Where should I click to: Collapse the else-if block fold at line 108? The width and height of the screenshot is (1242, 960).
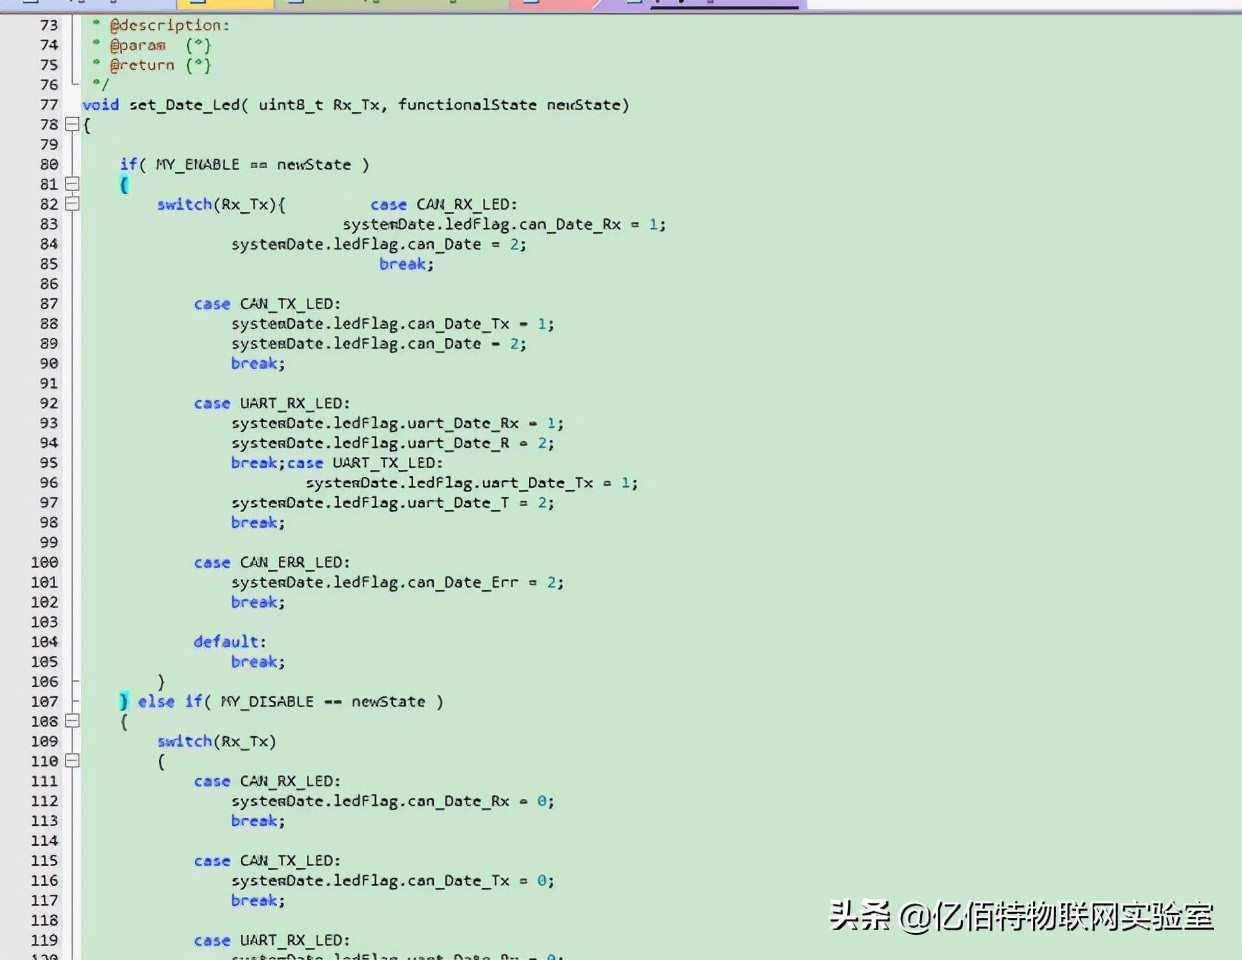tap(72, 721)
